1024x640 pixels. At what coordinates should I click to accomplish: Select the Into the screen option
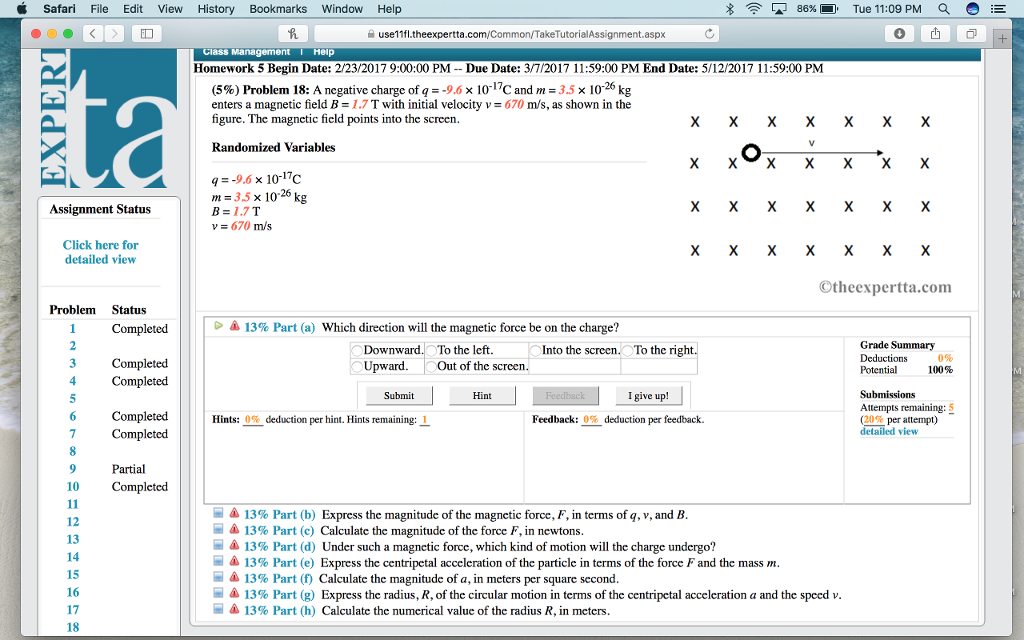tap(536, 351)
